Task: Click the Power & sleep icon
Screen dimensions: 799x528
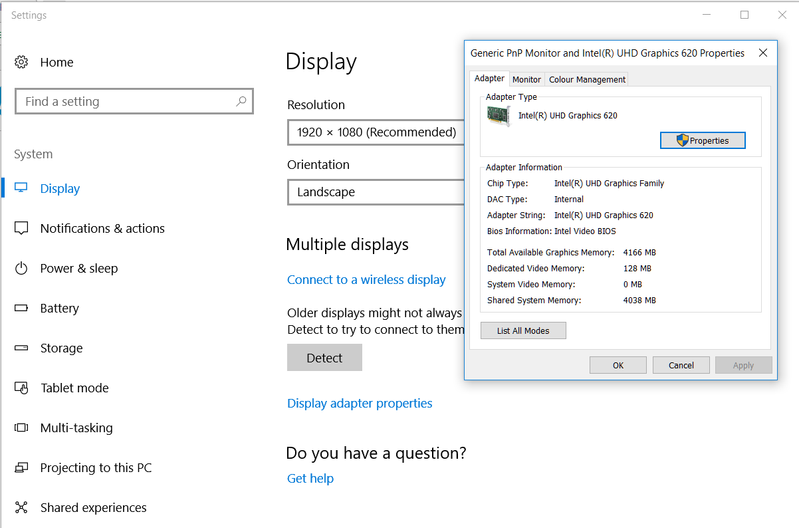Action: (21, 268)
